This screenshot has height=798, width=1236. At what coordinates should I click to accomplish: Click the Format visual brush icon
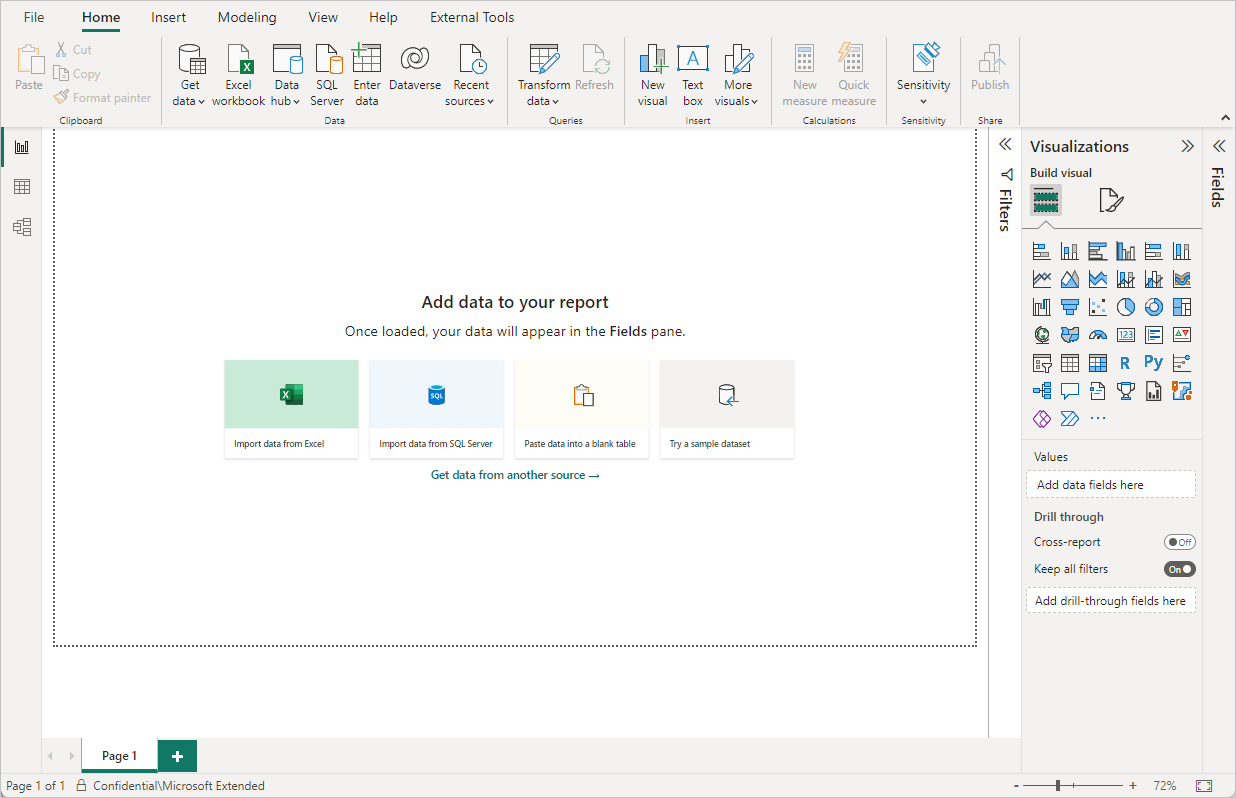tap(1110, 201)
